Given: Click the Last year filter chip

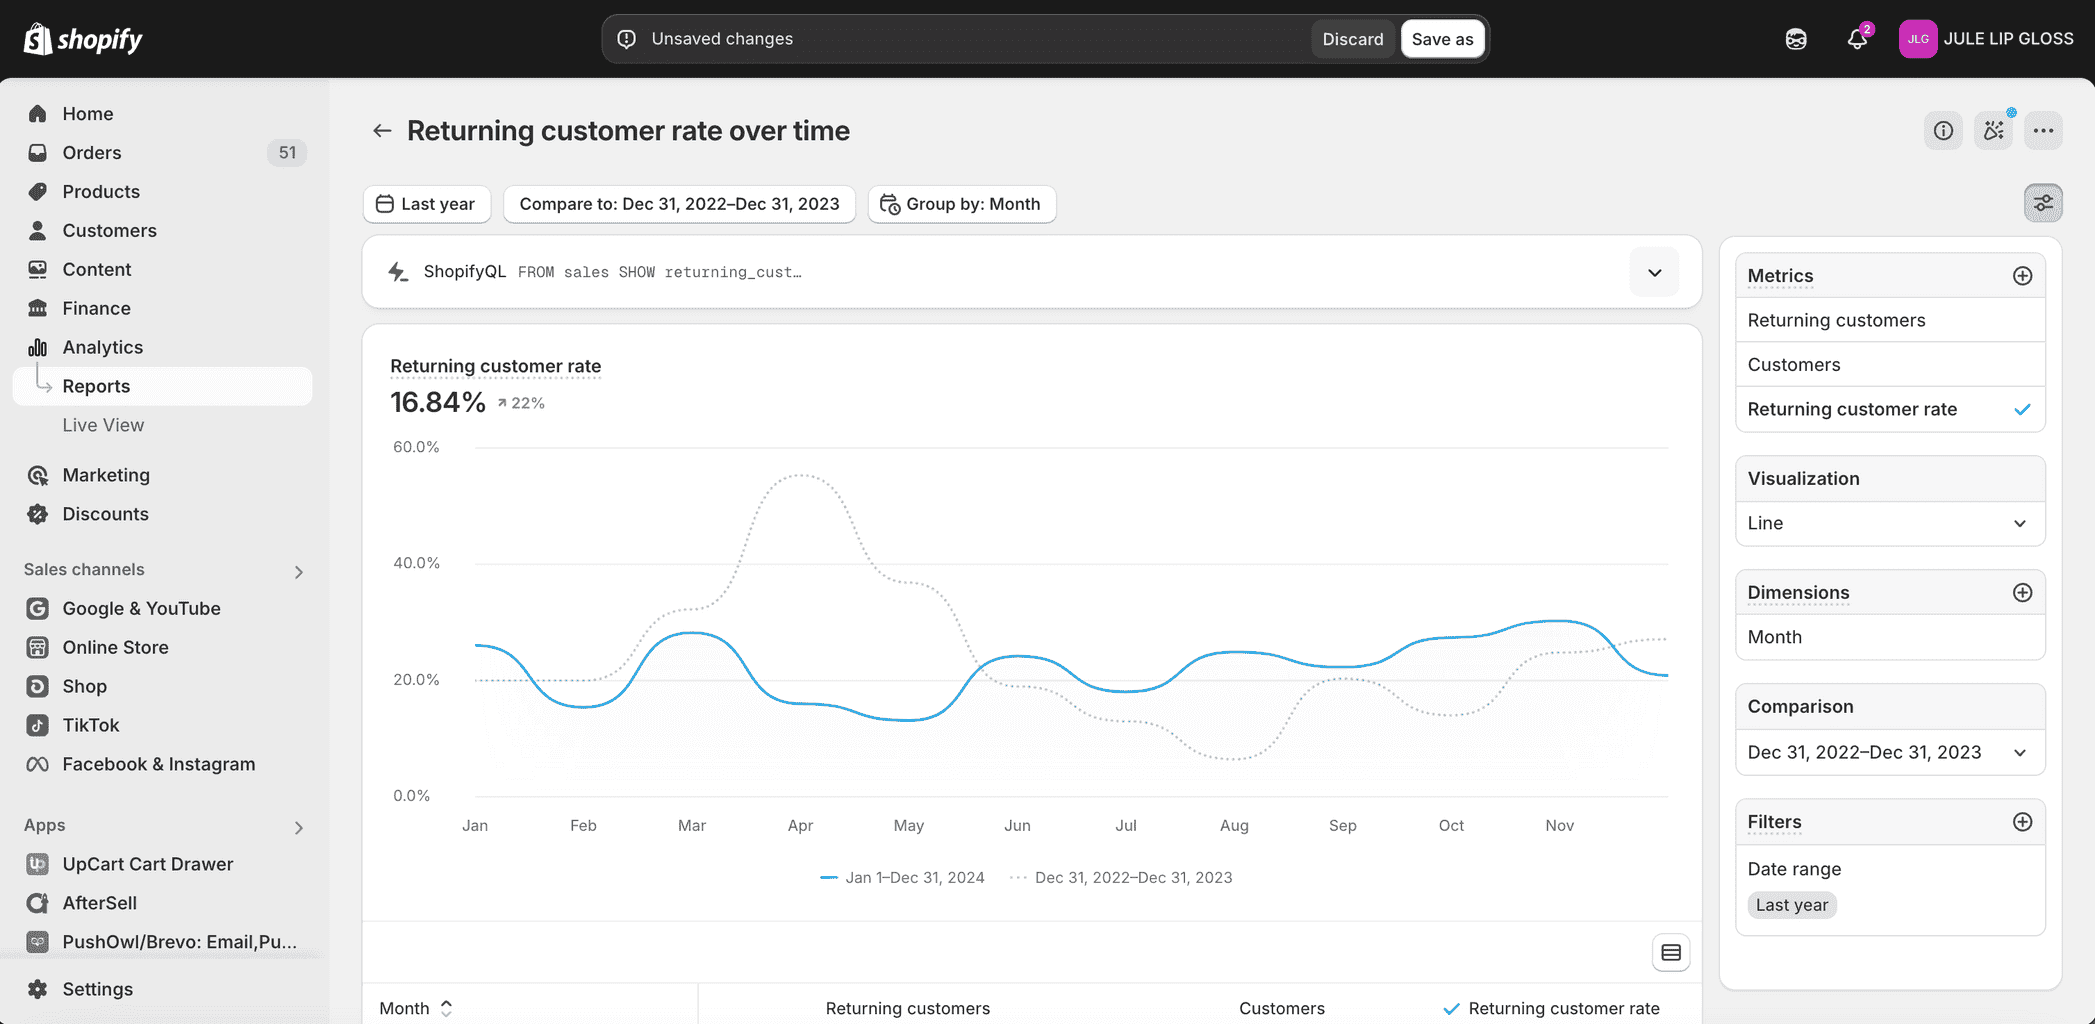Looking at the screenshot, I should (1791, 905).
